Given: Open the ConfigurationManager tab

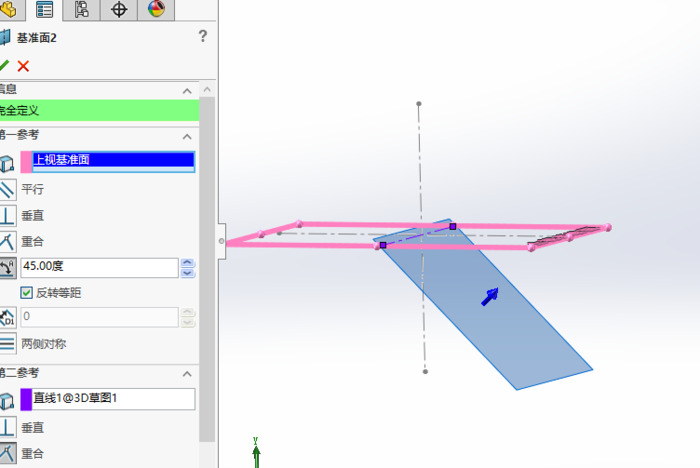Looking at the screenshot, I should point(82,10).
